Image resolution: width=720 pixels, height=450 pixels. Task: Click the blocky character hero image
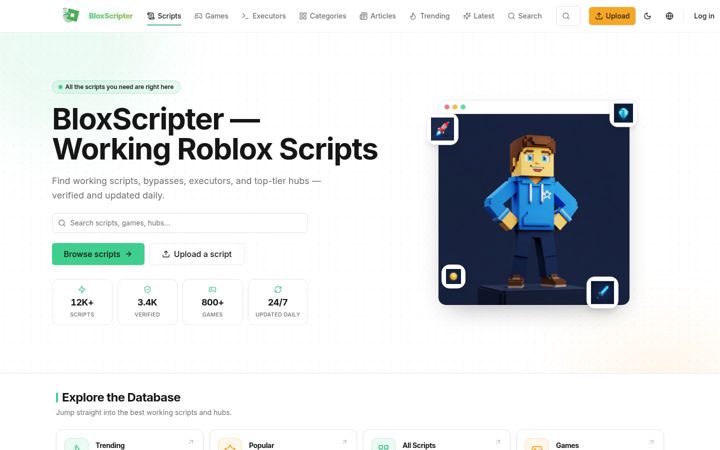[534, 209]
